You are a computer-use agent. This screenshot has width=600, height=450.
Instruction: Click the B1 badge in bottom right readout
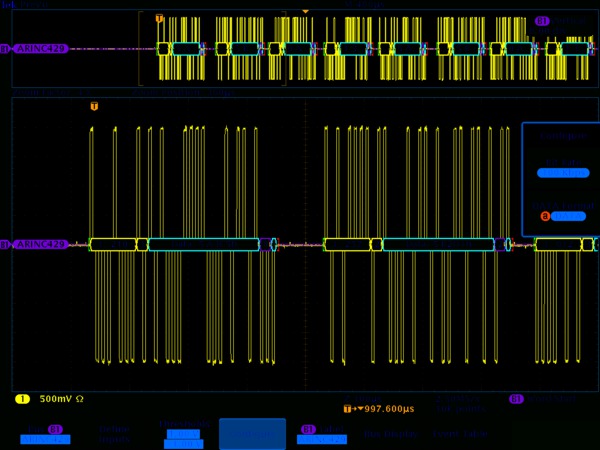tap(516, 399)
